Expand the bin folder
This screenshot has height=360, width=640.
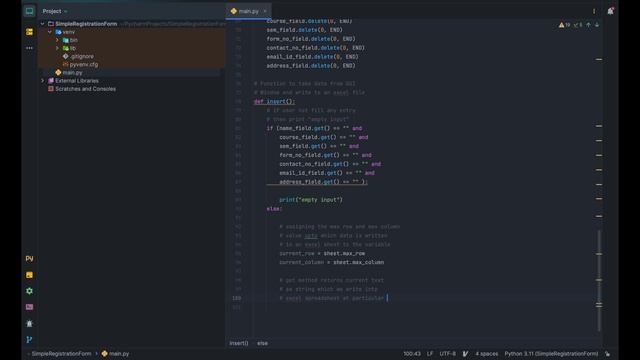click(x=58, y=40)
